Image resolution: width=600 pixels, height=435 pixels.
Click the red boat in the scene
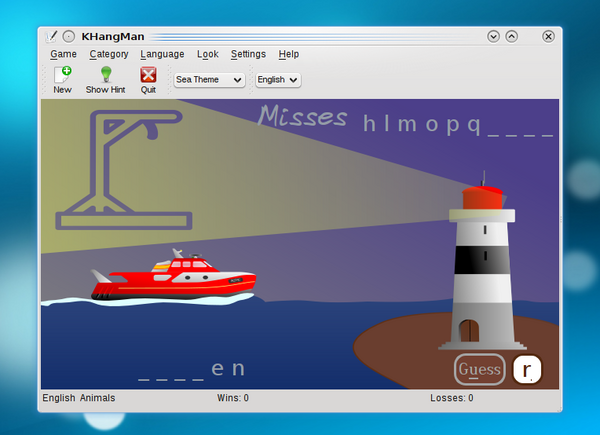tap(174, 278)
